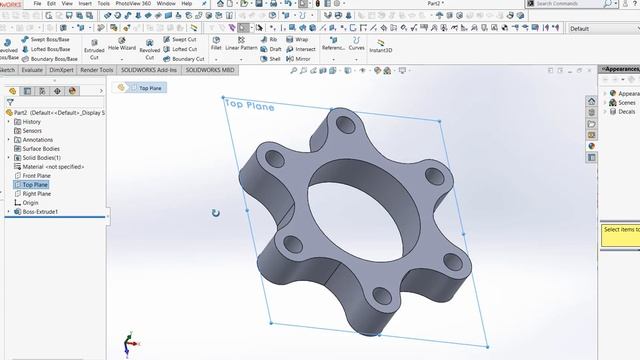Click the Reference Geometry tool

point(333,44)
